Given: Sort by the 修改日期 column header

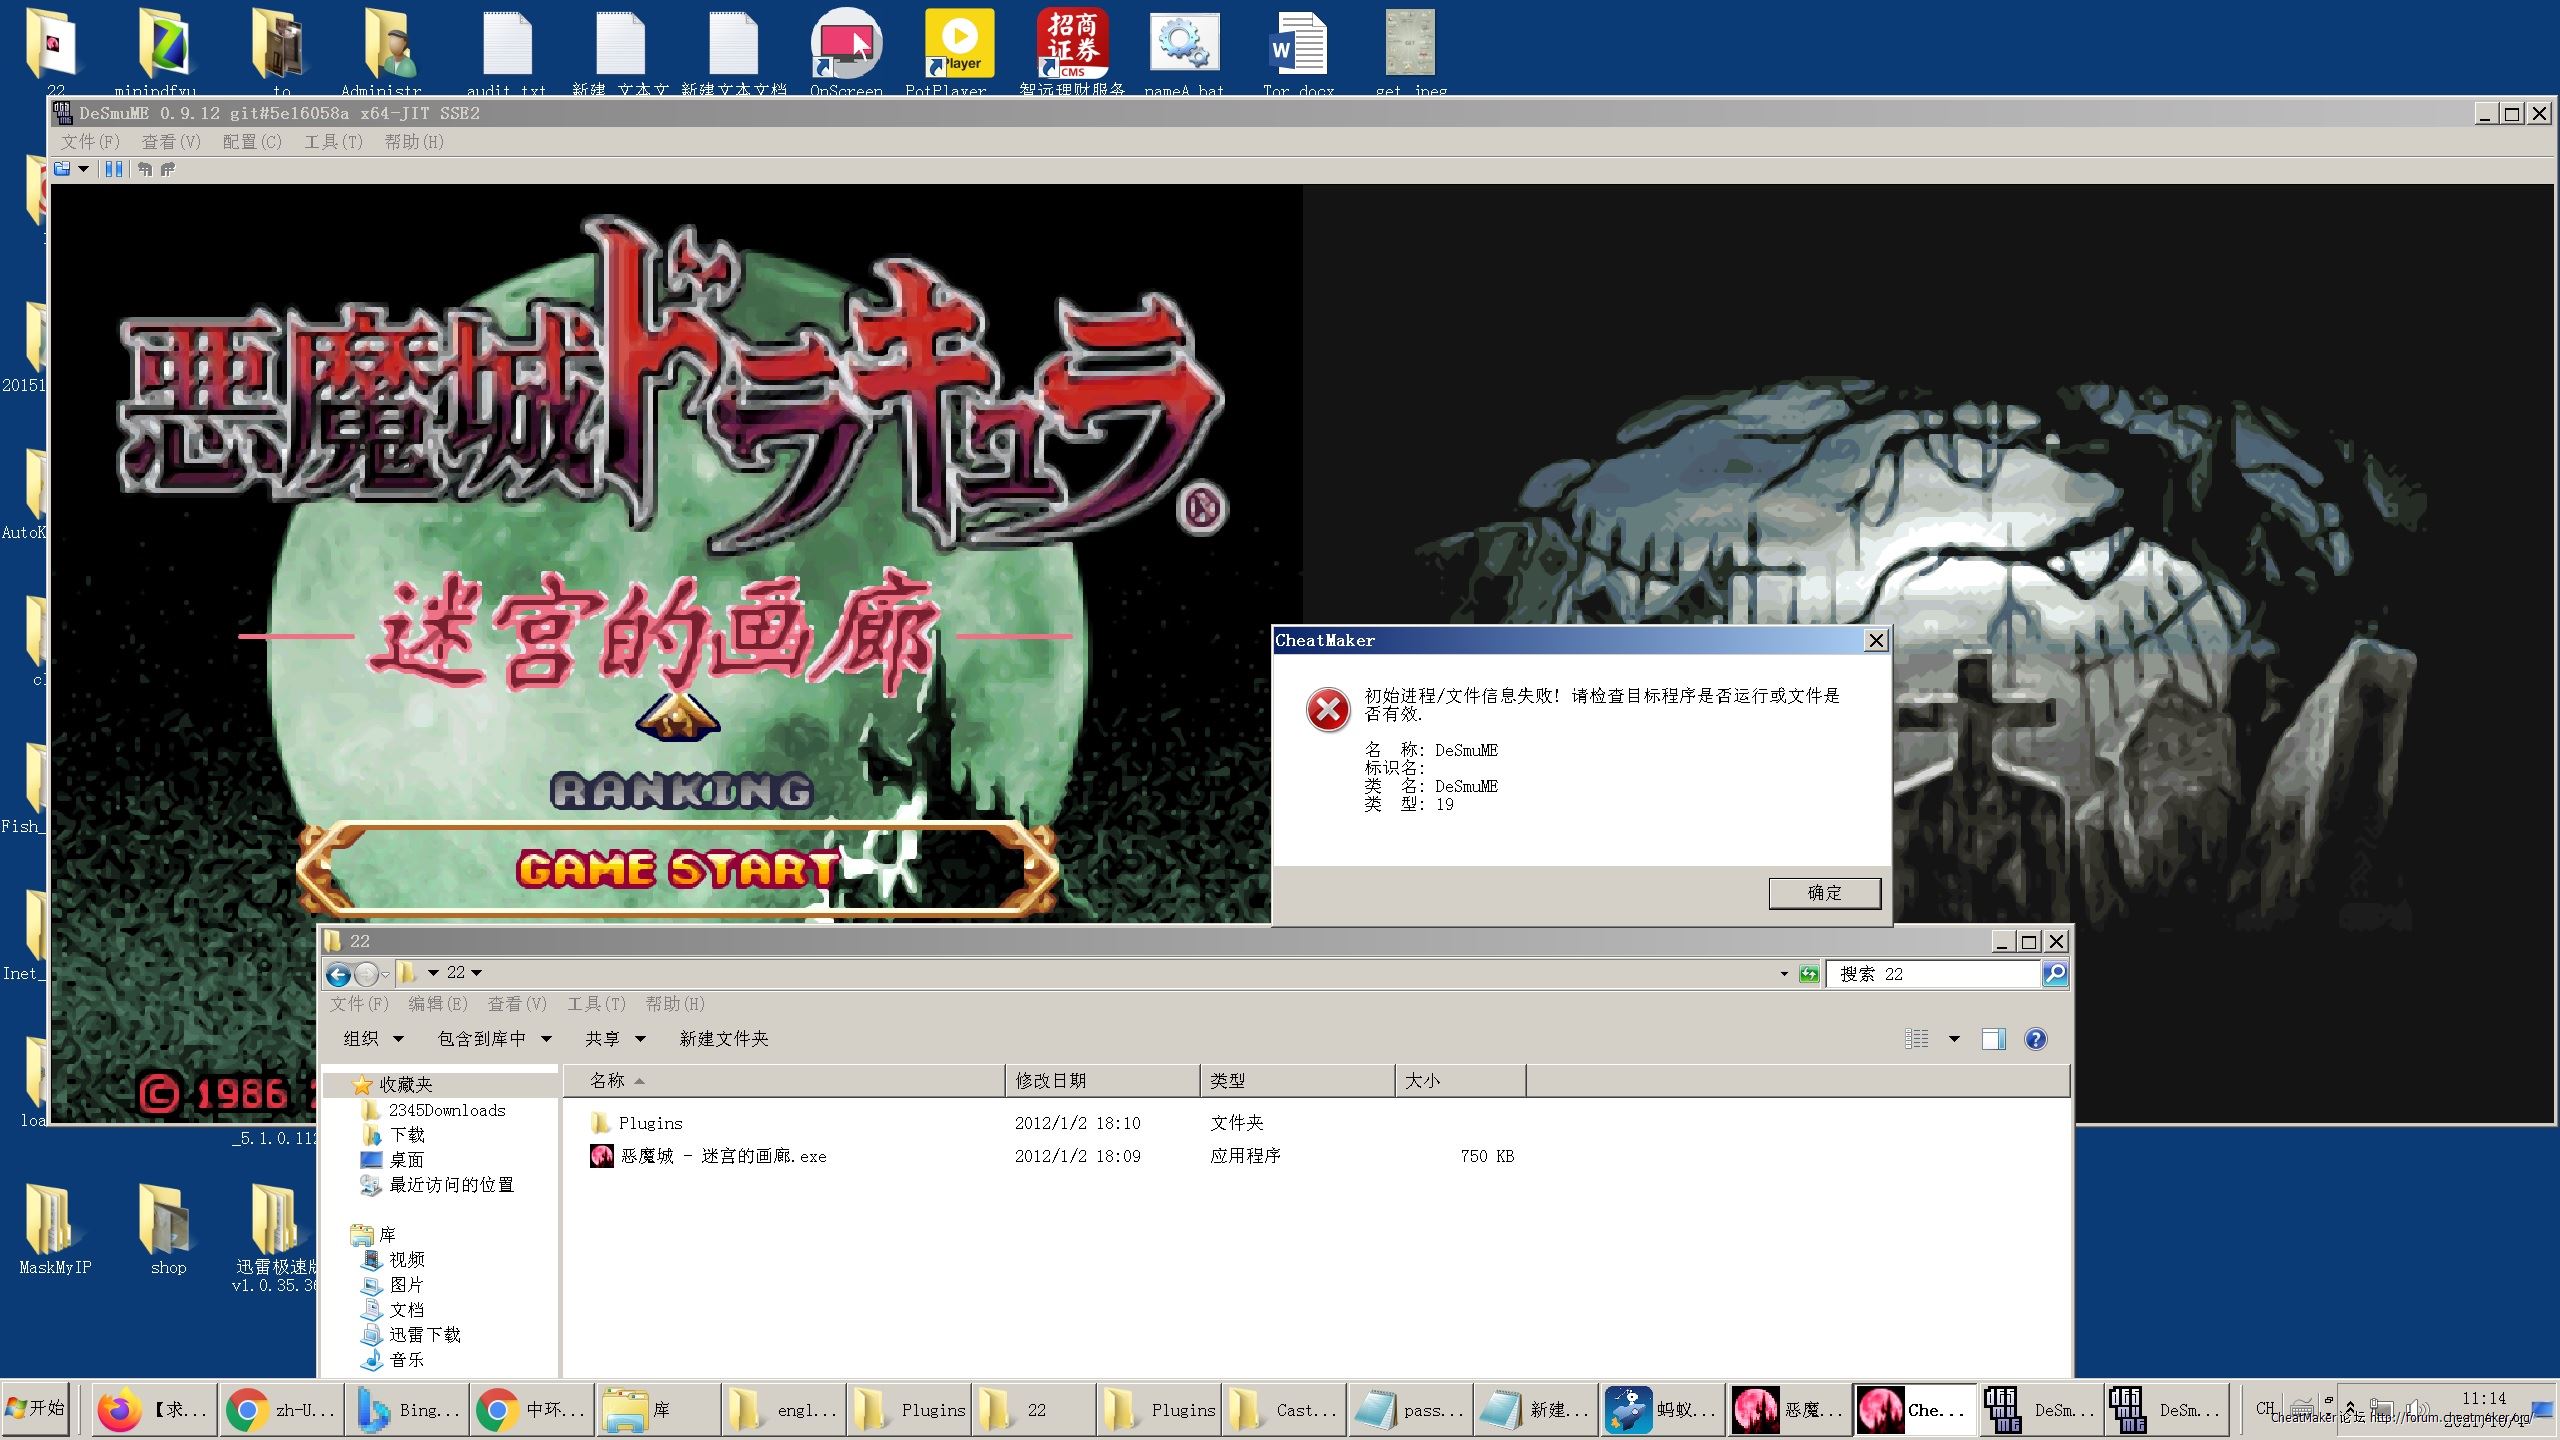Looking at the screenshot, I should (x=1050, y=1081).
